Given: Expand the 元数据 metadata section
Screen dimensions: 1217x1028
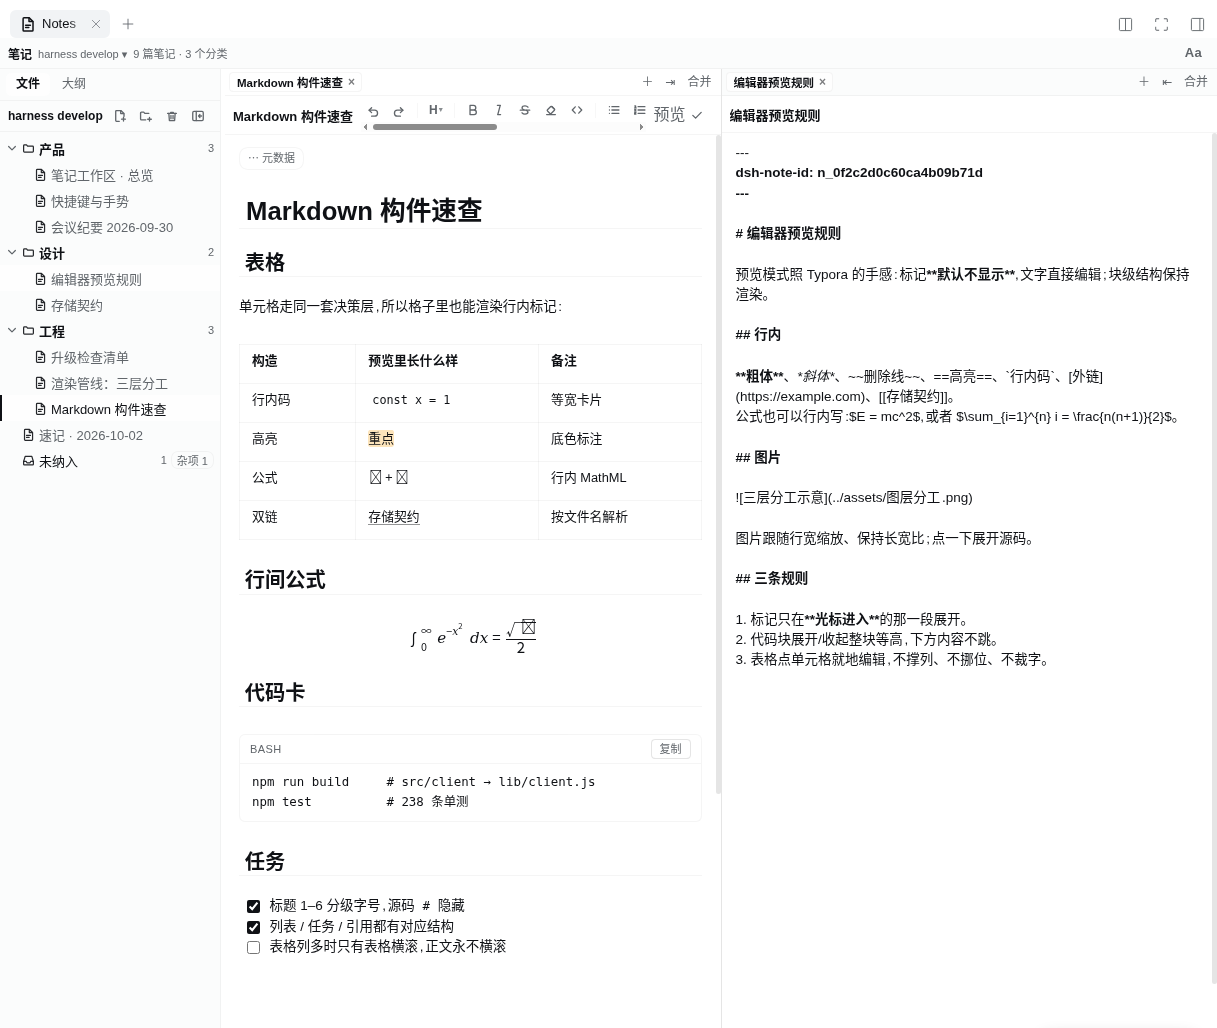Looking at the screenshot, I should coord(271,158).
